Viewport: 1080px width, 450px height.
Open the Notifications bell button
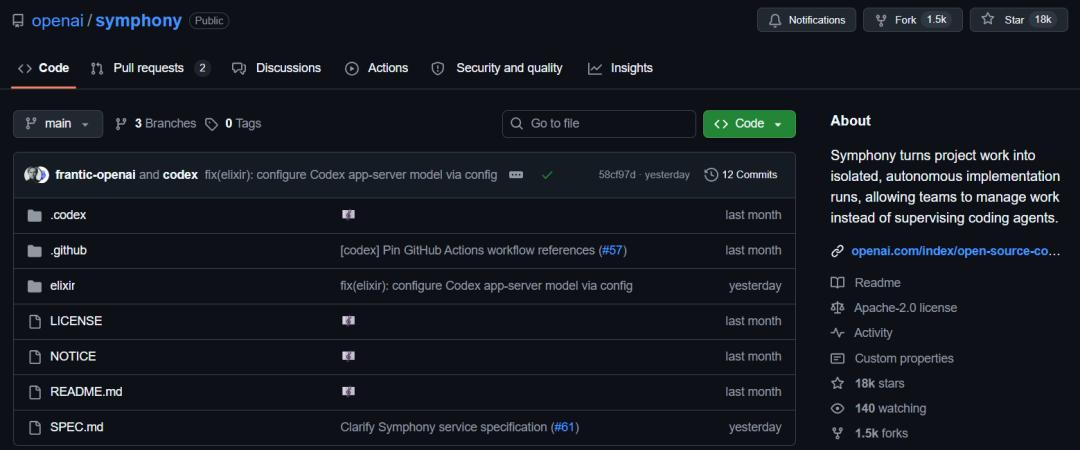point(807,20)
